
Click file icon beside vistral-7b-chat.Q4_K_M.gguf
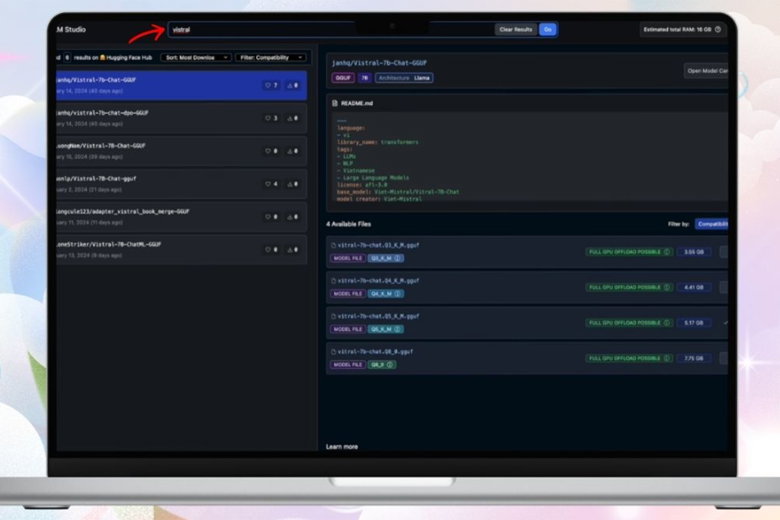333,281
